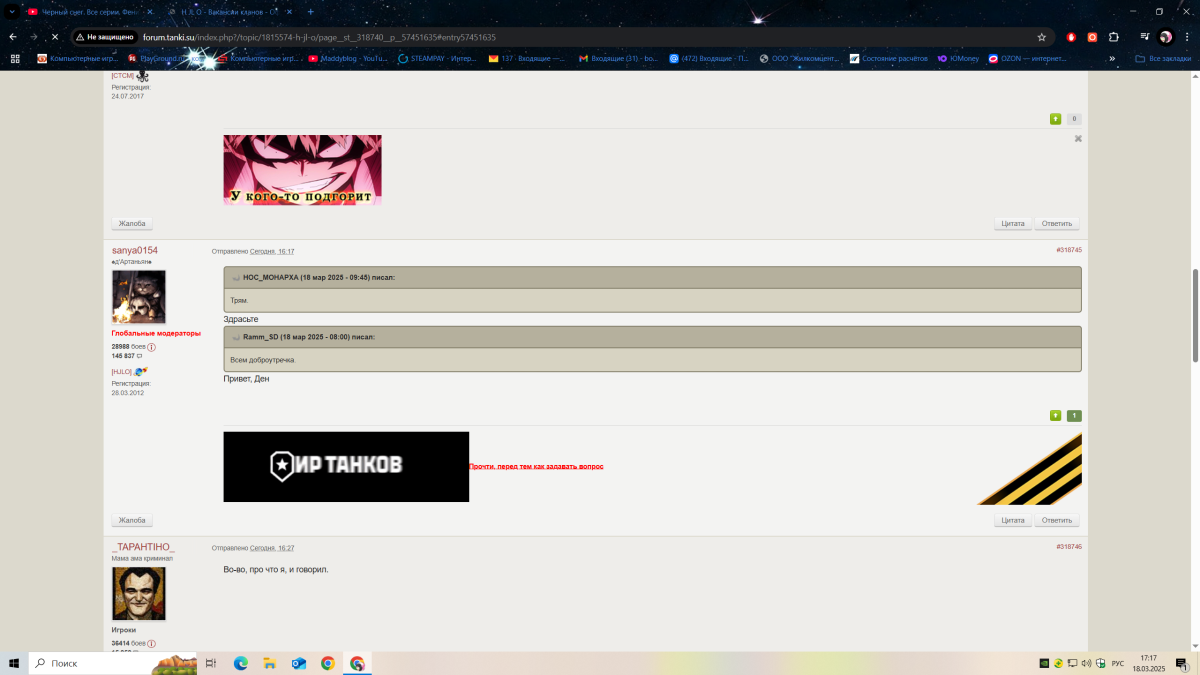Click the 'У кого-то подгорит' signature image
1200x675 pixels.
click(x=302, y=170)
